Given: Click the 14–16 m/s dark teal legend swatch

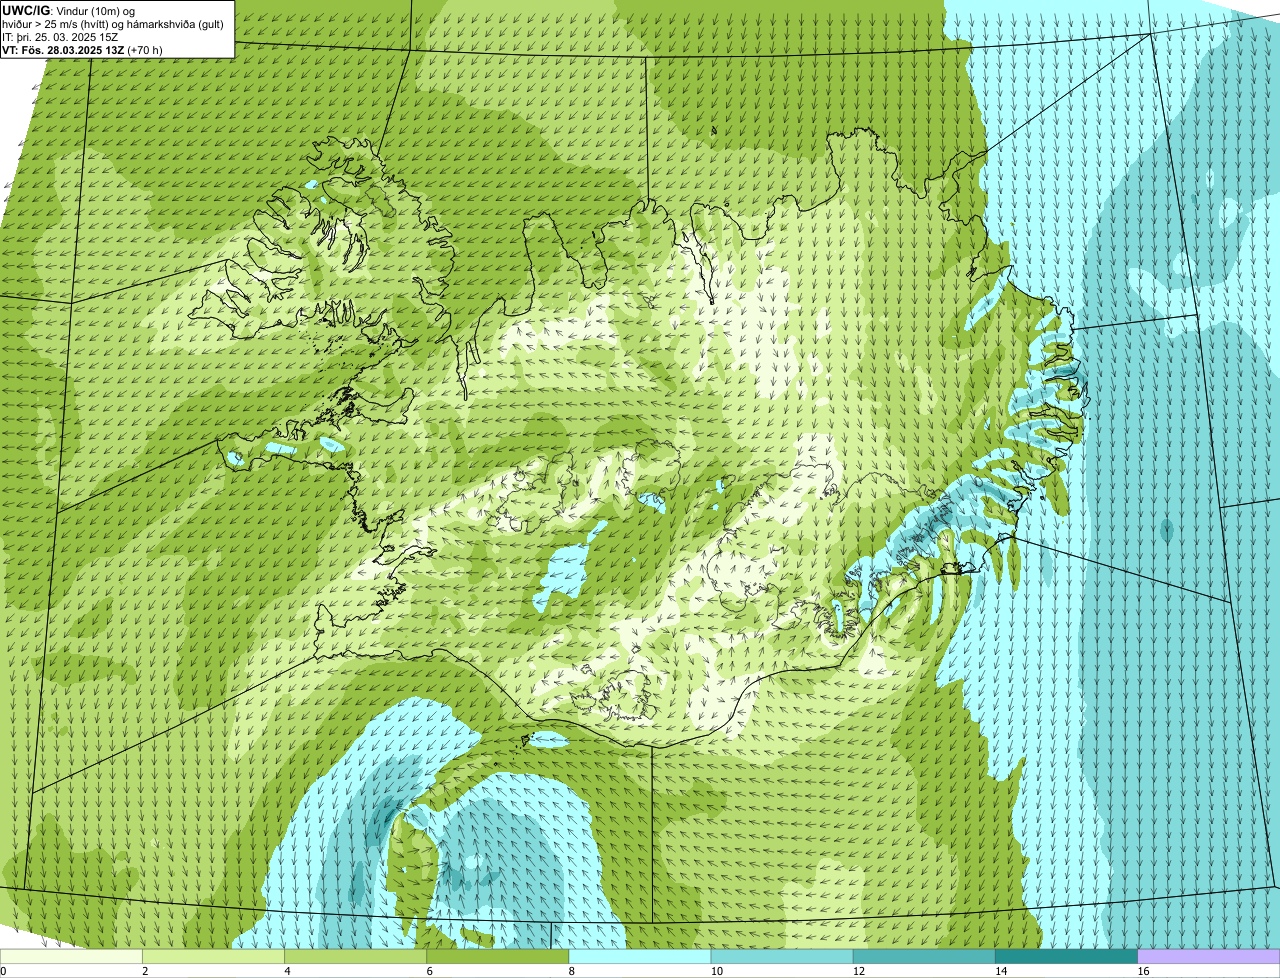Looking at the screenshot, I should click(1066, 956).
